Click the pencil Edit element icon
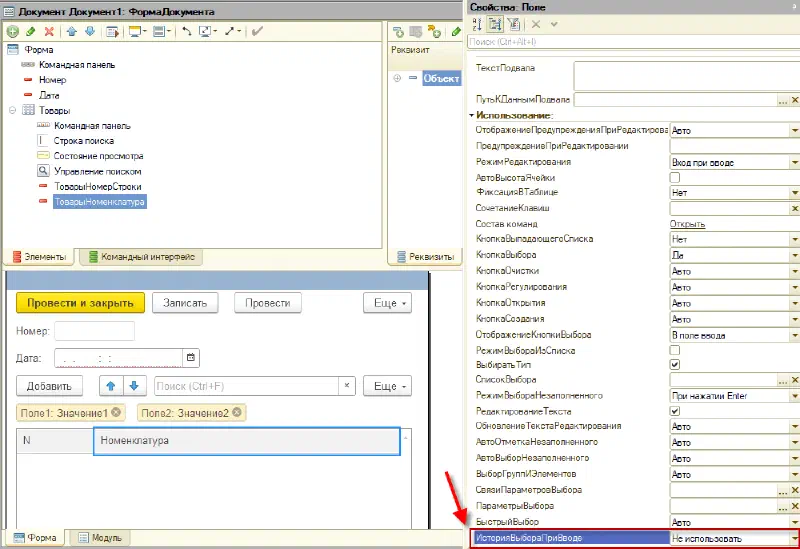This screenshot has width=800, height=549. [x=31, y=32]
